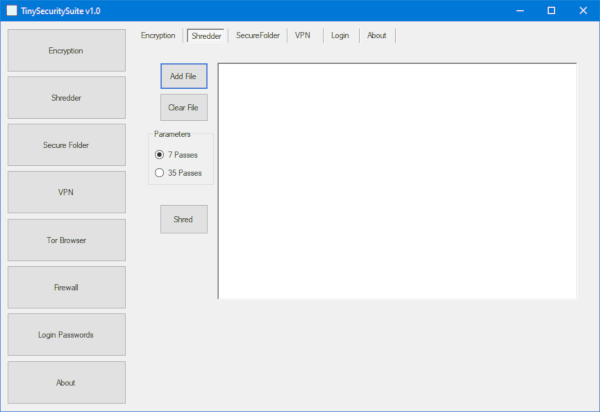
Task: Switch to the SecureFolder tab
Action: tap(258, 36)
